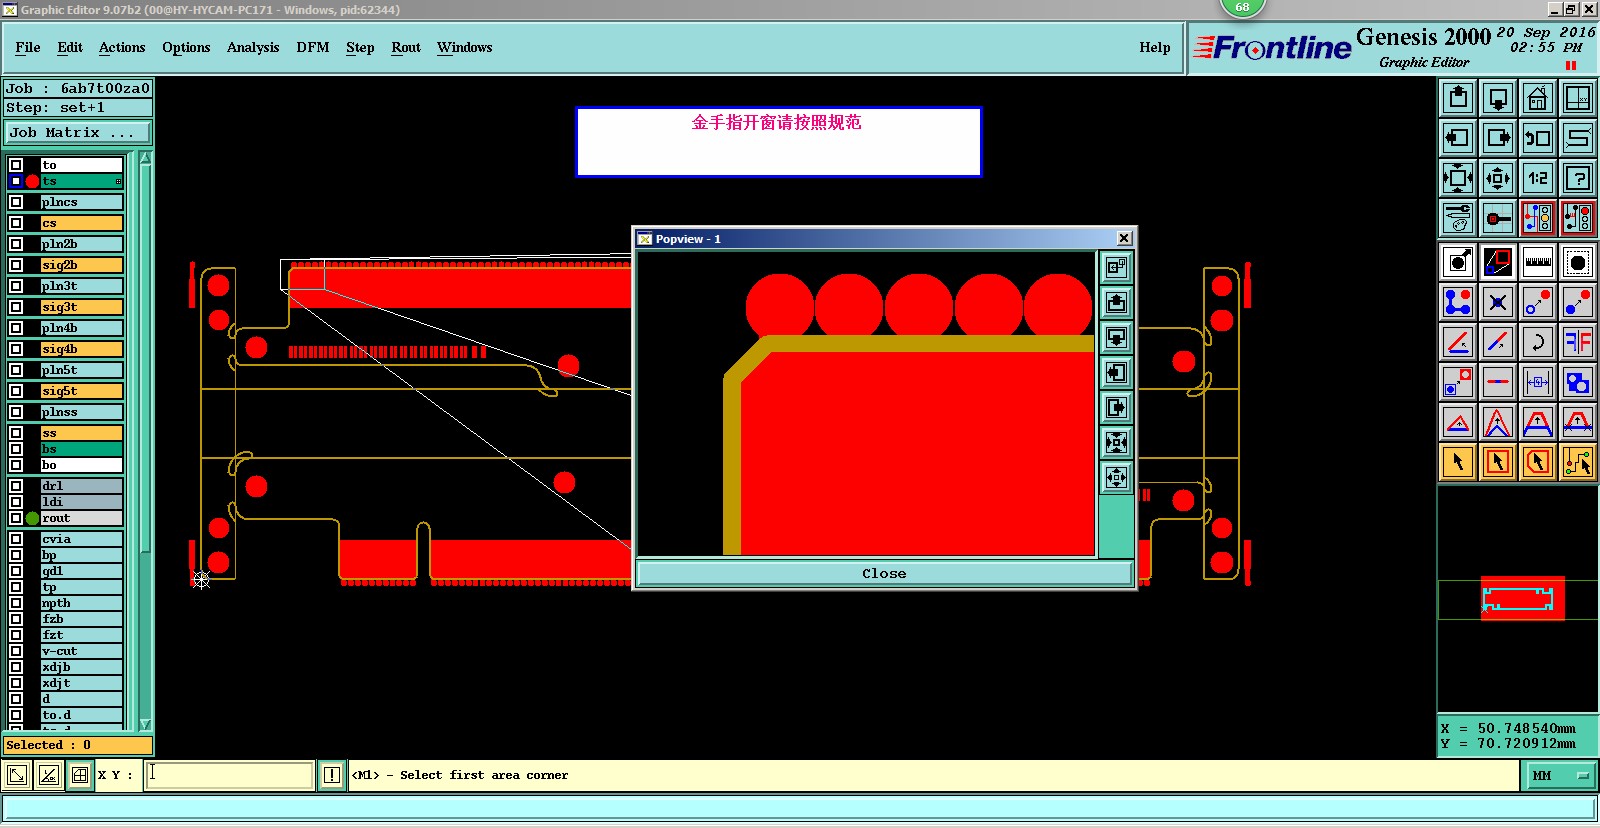Select the 'npth' layer row
Viewport: 1600px width, 828px height.
click(x=81, y=603)
